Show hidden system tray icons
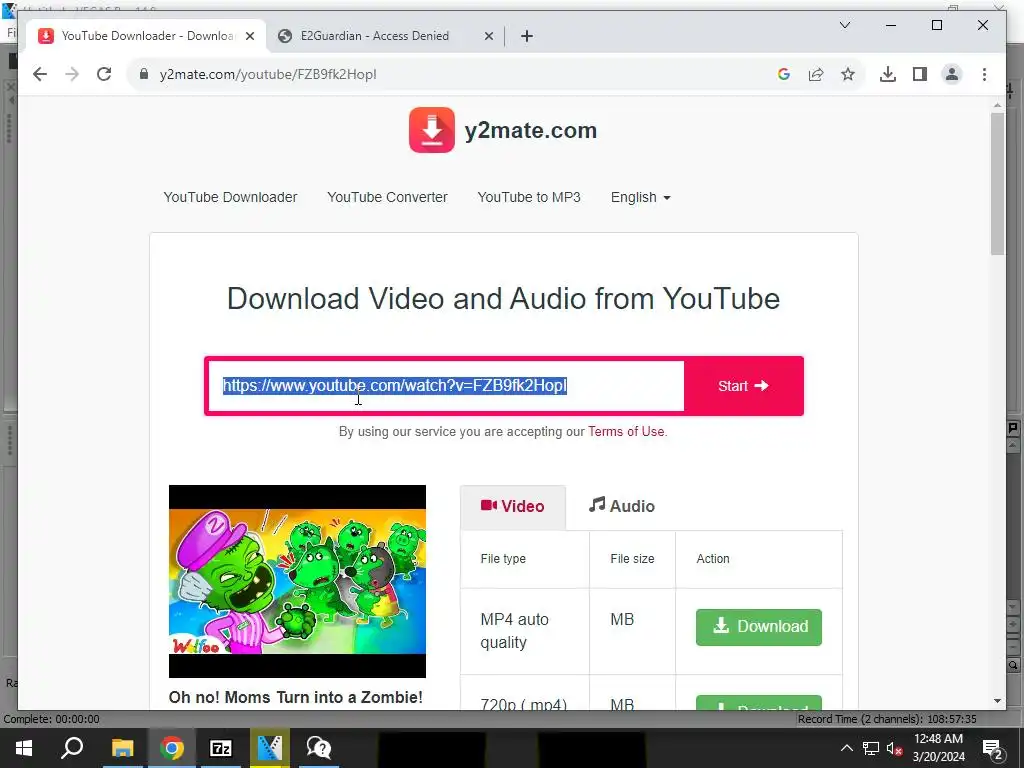This screenshot has width=1024, height=768. 846,748
